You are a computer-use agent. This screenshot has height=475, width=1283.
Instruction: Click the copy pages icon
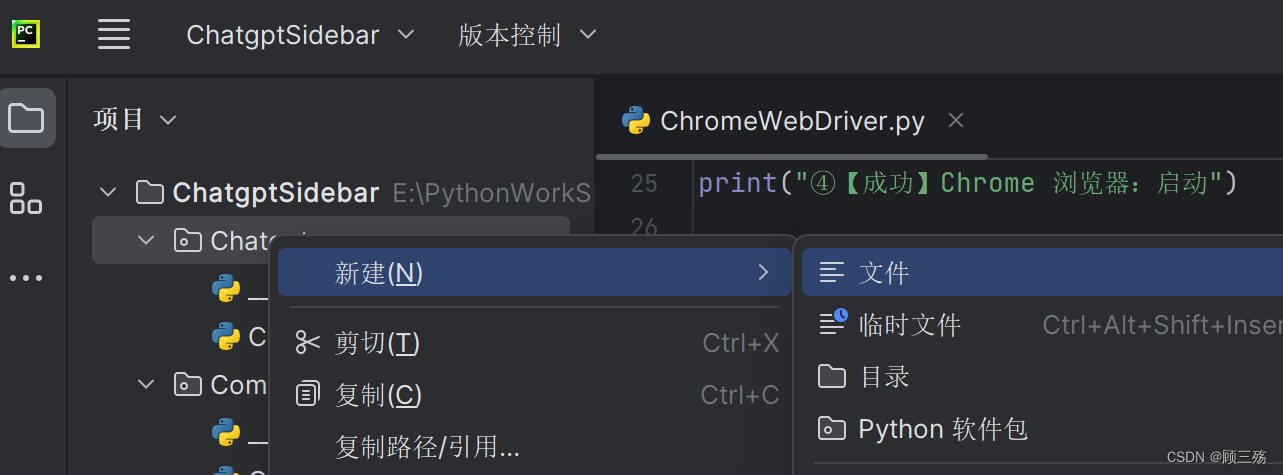coord(307,395)
